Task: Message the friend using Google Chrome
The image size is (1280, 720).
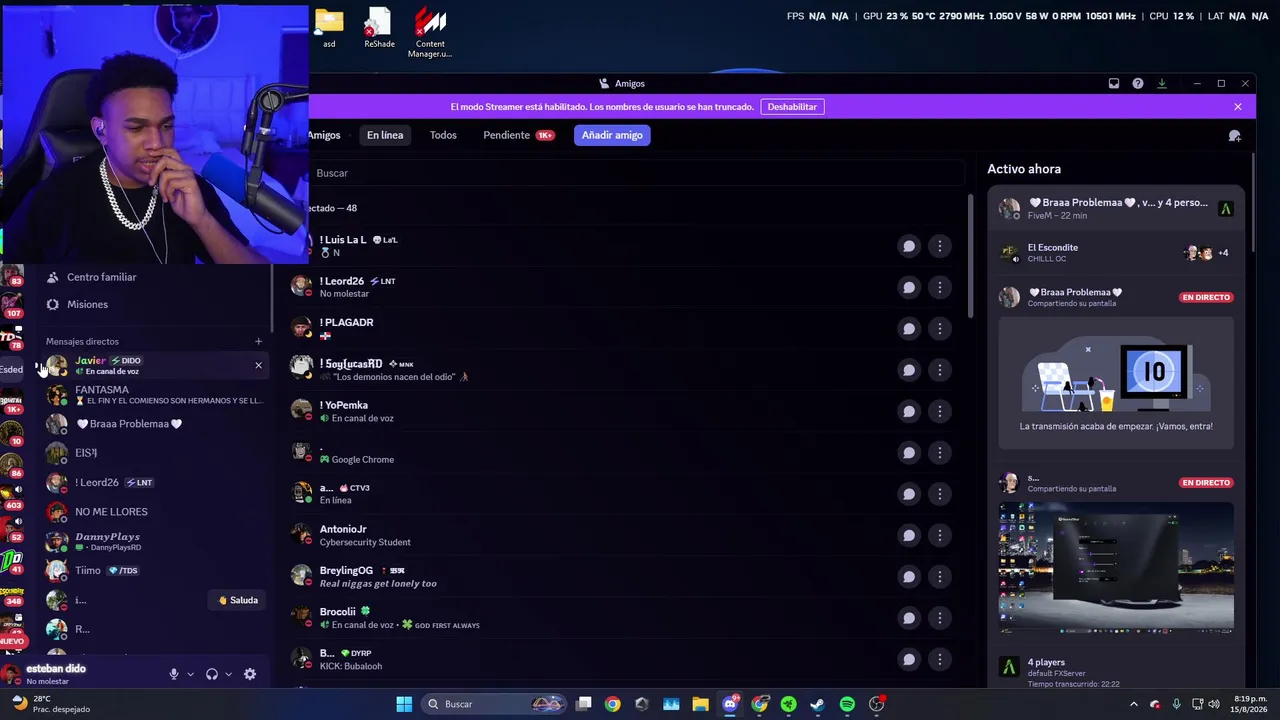Action: (909, 453)
